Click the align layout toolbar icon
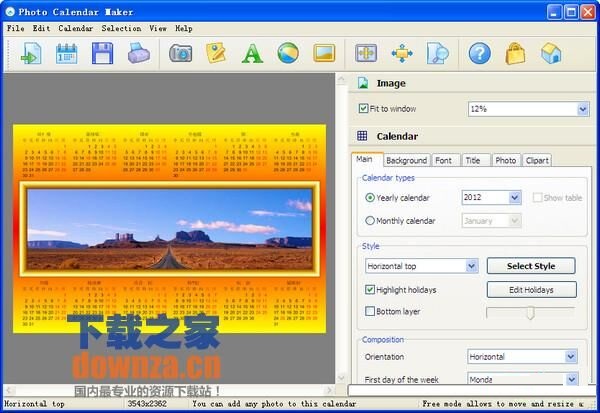The image size is (600, 413). [366, 54]
